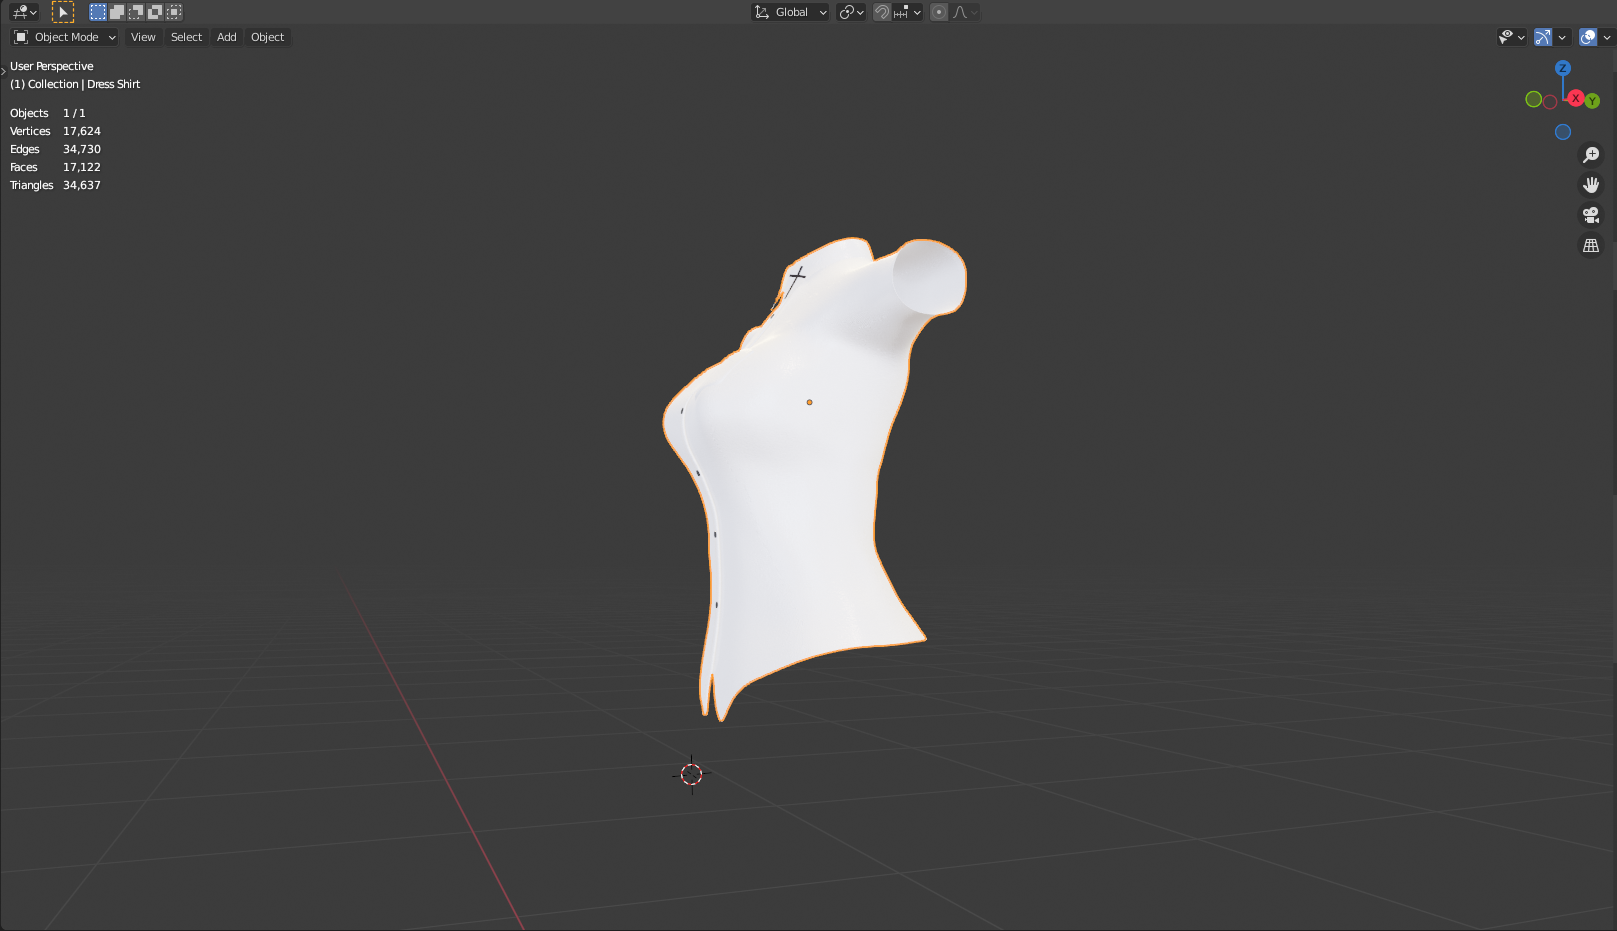The width and height of the screenshot is (1617, 931).
Task: Toggle show gizmo button
Action: coord(1543,37)
